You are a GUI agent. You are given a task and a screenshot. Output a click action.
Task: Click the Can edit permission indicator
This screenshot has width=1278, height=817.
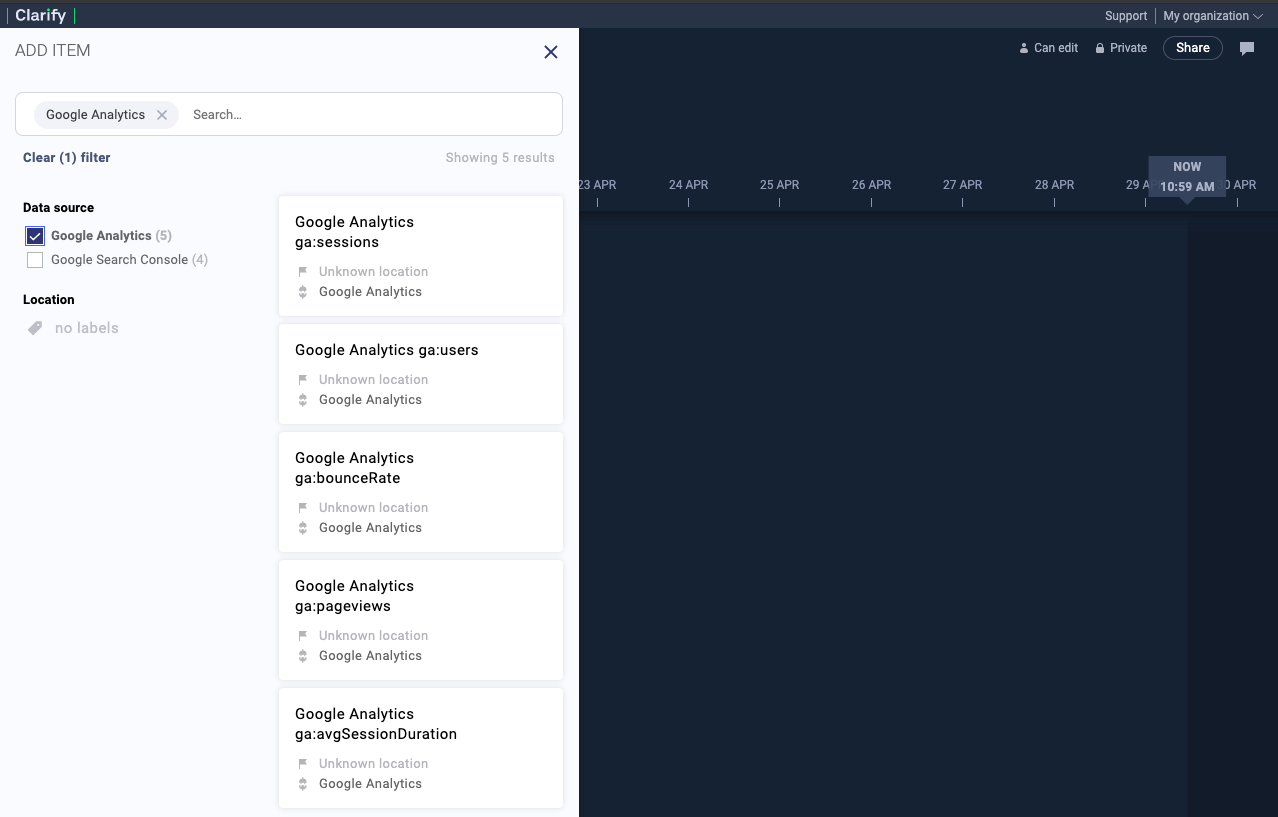point(1048,48)
